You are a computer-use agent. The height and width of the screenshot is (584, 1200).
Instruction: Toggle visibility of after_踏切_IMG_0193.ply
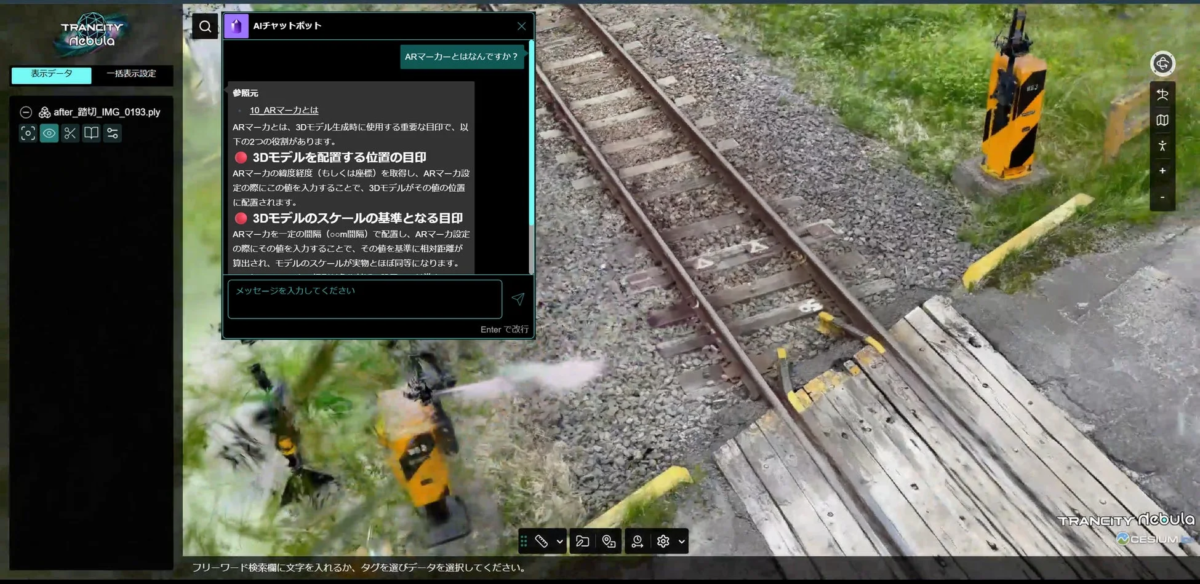tap(49, 133)
